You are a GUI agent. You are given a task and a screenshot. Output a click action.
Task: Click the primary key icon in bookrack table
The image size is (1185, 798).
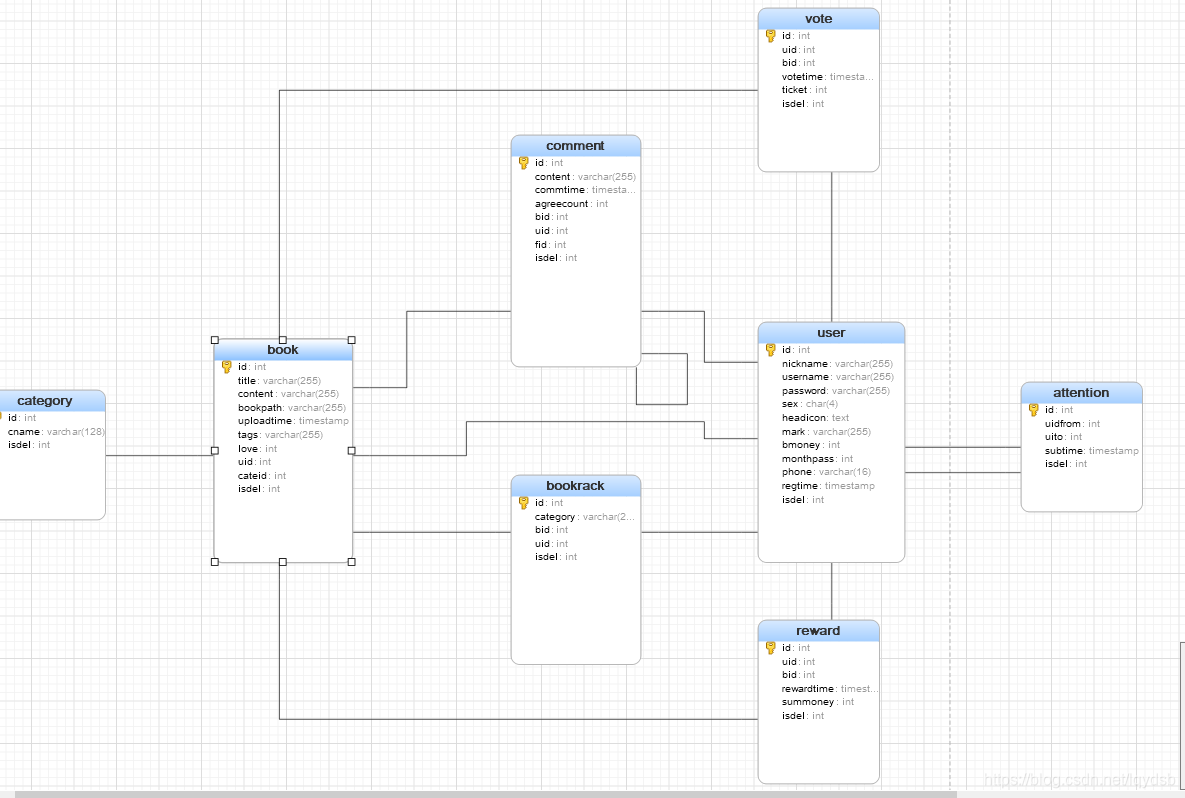click(x=523, y=503)
